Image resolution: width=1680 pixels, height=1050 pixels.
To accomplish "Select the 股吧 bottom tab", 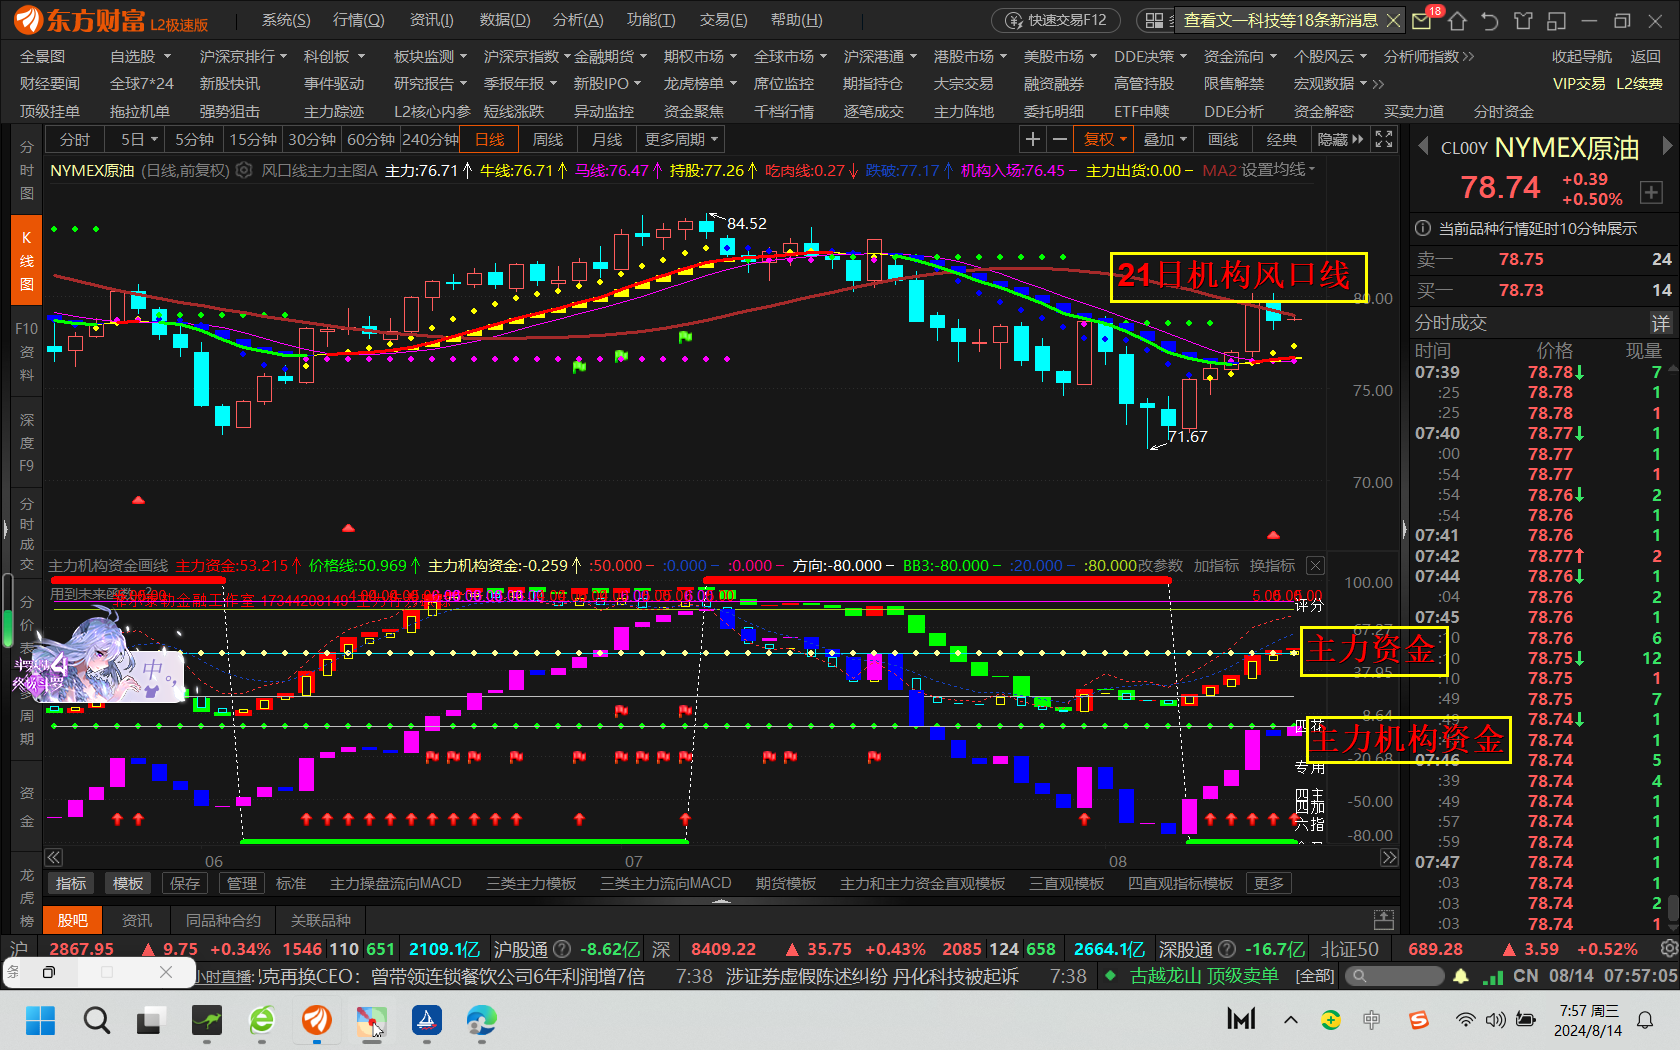I will click(72, 920).
